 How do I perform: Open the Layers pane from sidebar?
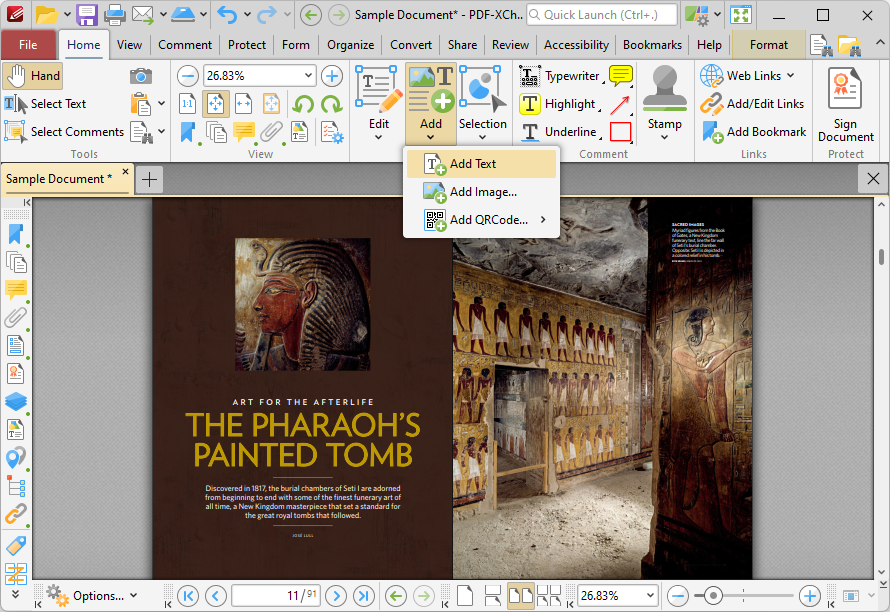coord(15,401)
